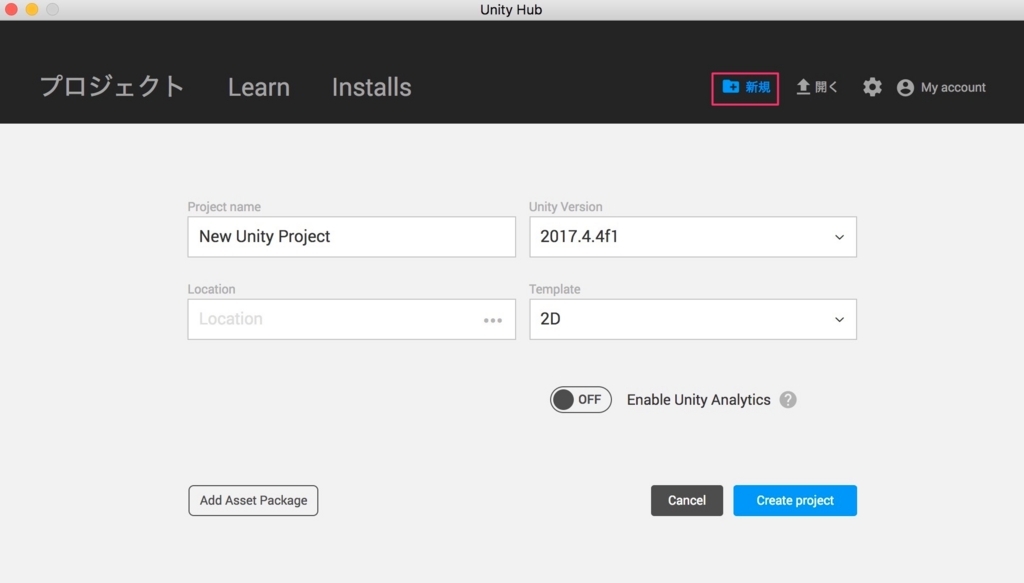The height and width of the screenshot is (583, 1024).
Task: Click the 新規 text in header
Action: [758, 87]
